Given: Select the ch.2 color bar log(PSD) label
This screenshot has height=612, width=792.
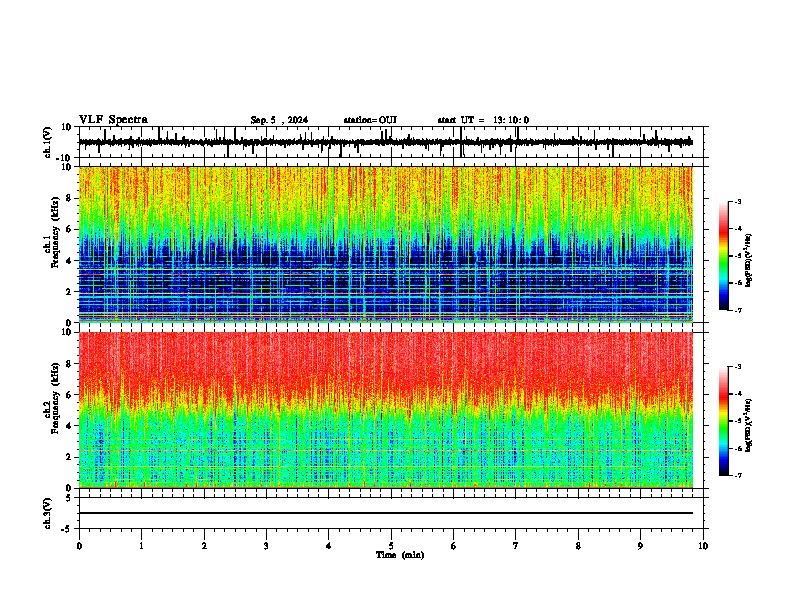Looking at the screenshot, I should coord(748,425).
